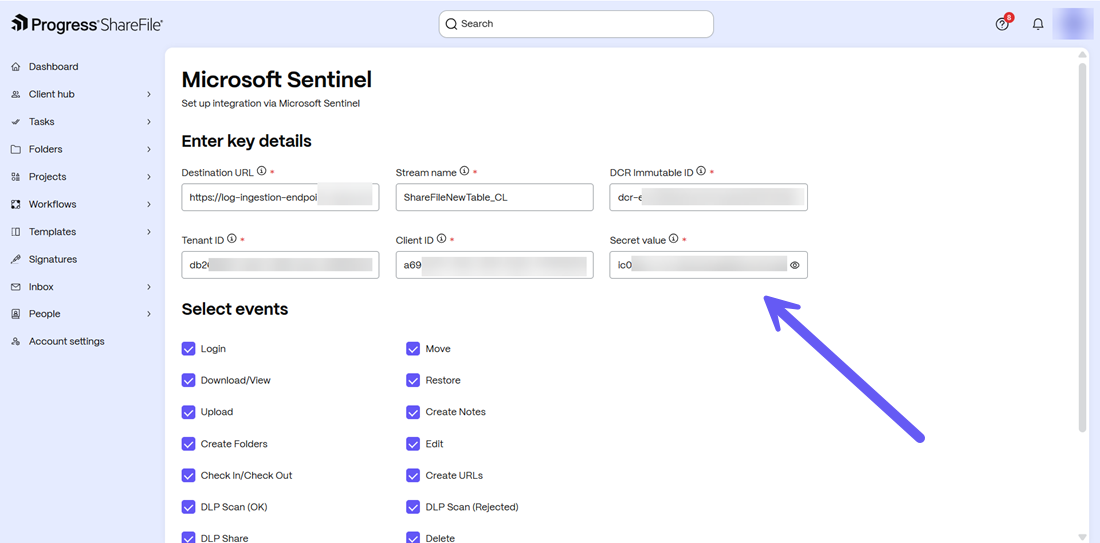The width and height of the screenshot is (1100, 543).
Task: Expand the People submenu chevron
Action: click(149, 314)
